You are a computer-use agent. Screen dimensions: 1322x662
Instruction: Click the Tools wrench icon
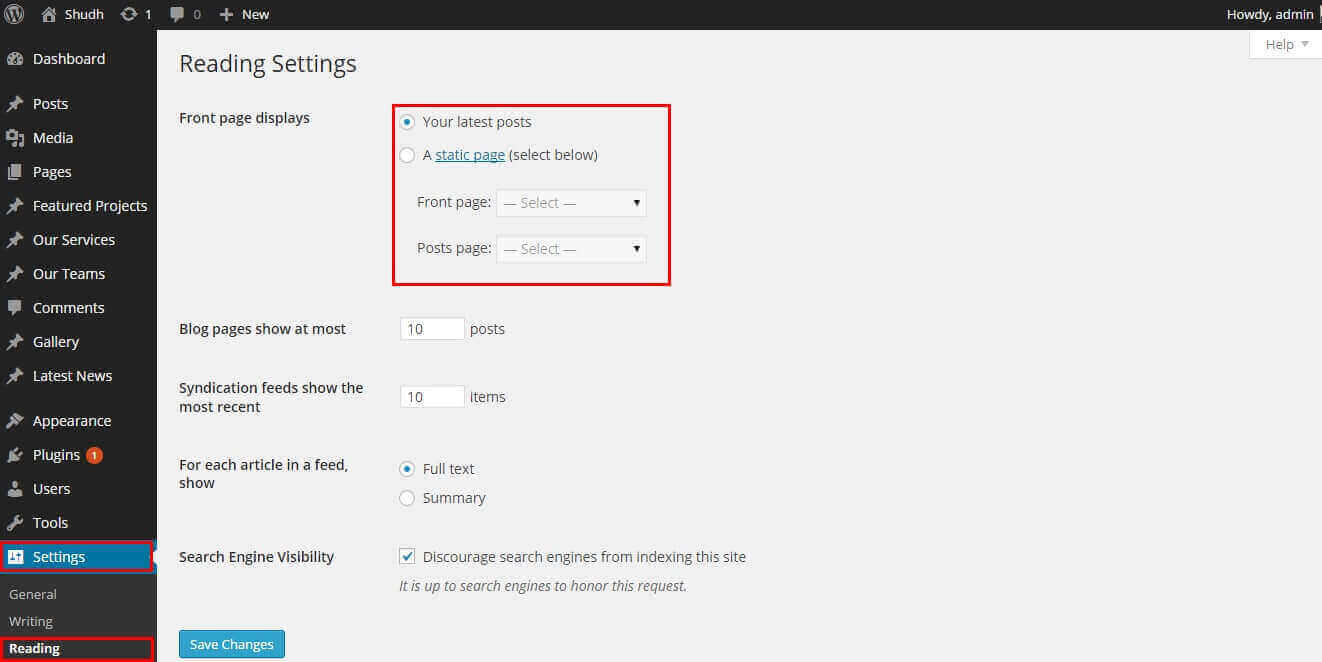15,523
